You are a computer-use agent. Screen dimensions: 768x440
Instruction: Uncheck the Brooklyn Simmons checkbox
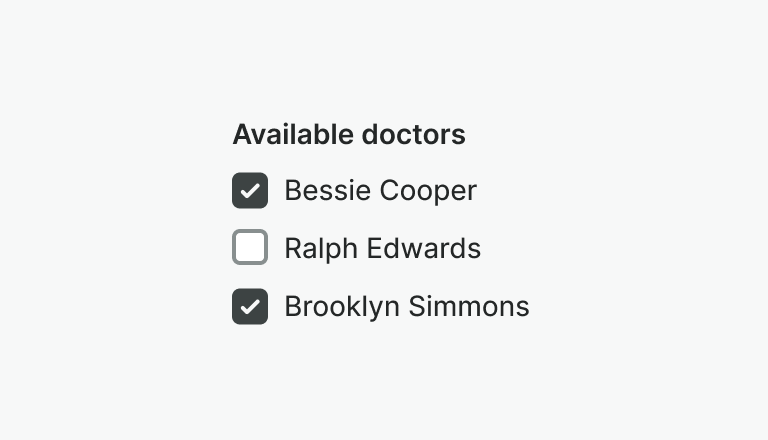[x=250, y=306]
